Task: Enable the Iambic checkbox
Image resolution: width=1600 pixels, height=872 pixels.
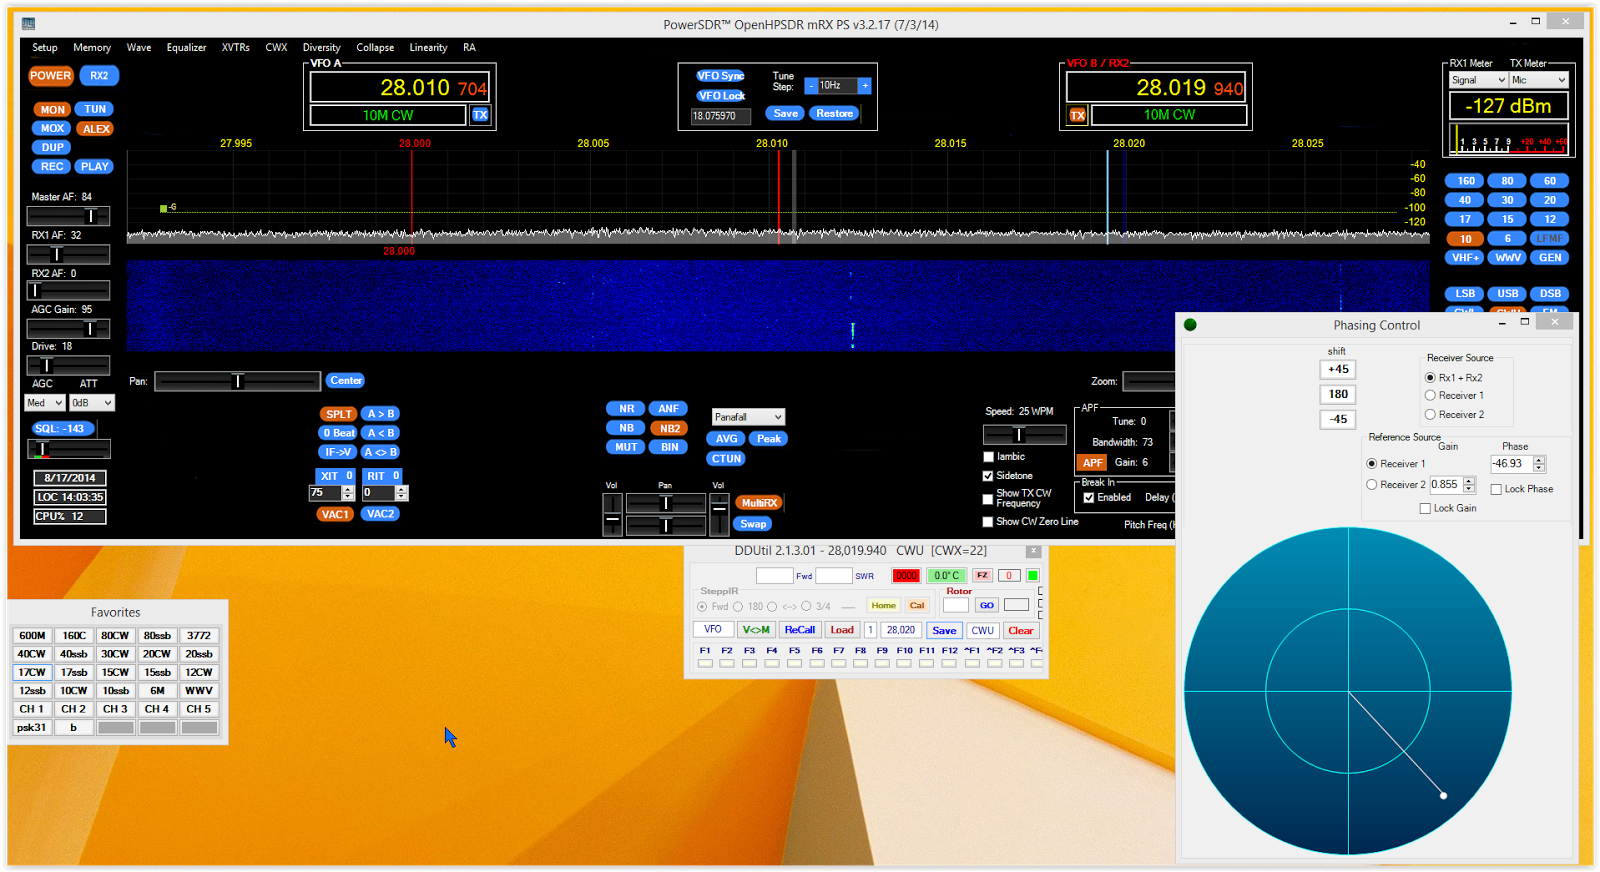Action: pos(988,457)
